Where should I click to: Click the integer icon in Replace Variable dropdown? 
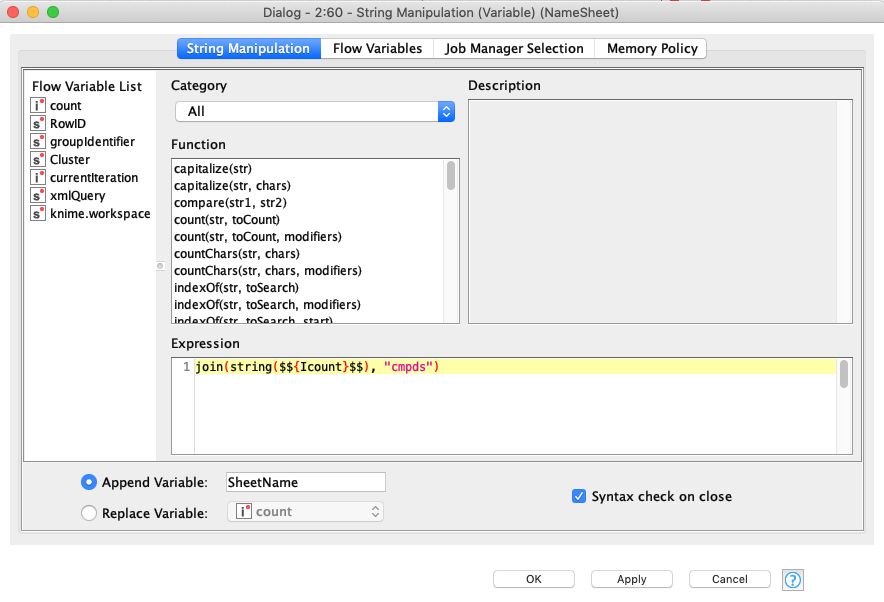pyautogui.click(x=244, y=511)
